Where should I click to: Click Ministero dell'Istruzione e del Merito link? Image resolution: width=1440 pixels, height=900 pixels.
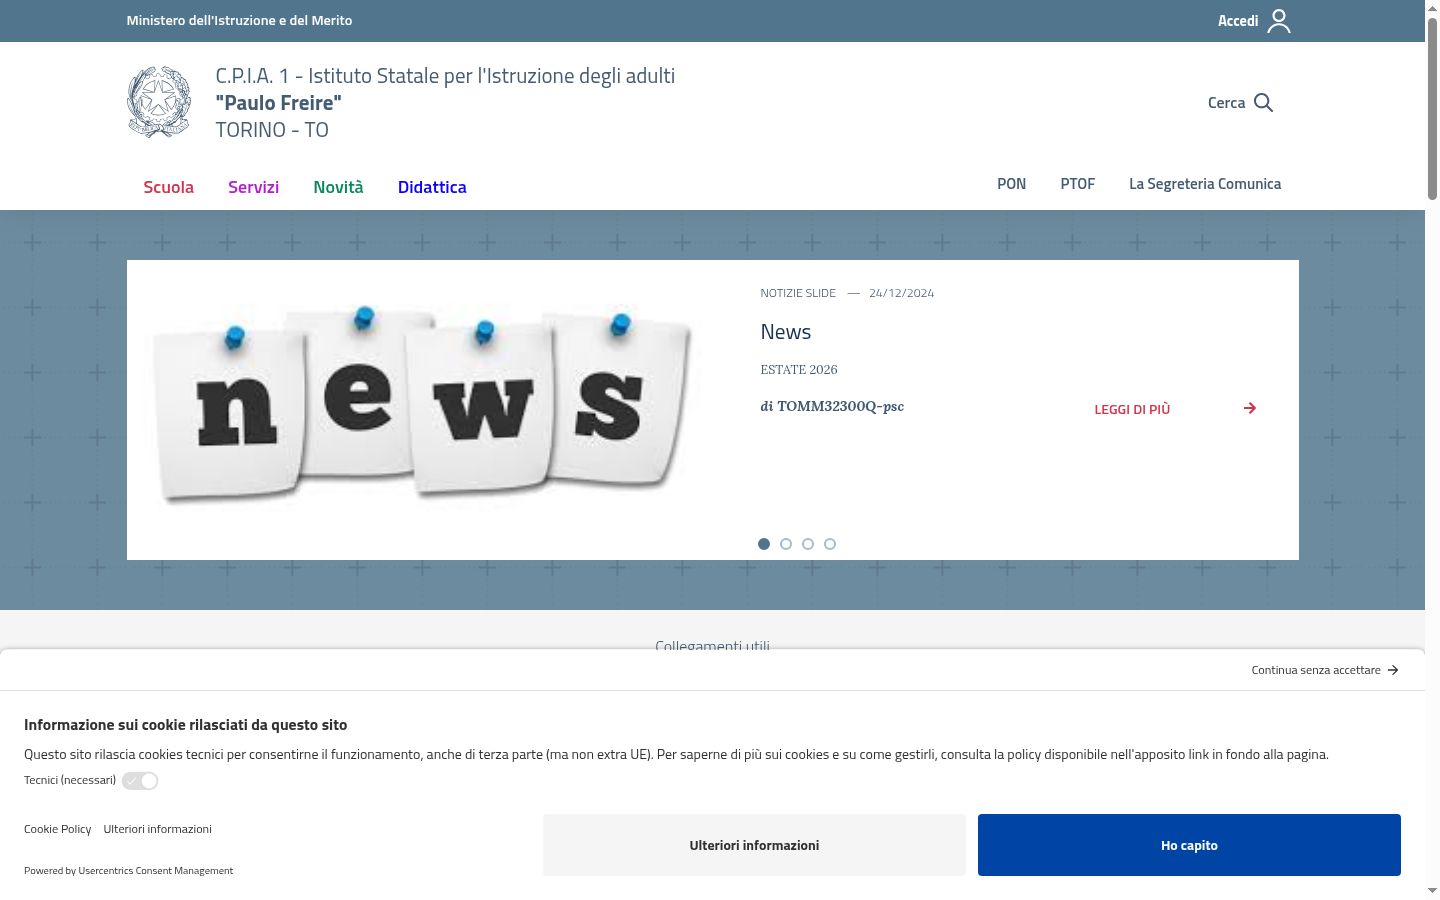click(239, 20)
